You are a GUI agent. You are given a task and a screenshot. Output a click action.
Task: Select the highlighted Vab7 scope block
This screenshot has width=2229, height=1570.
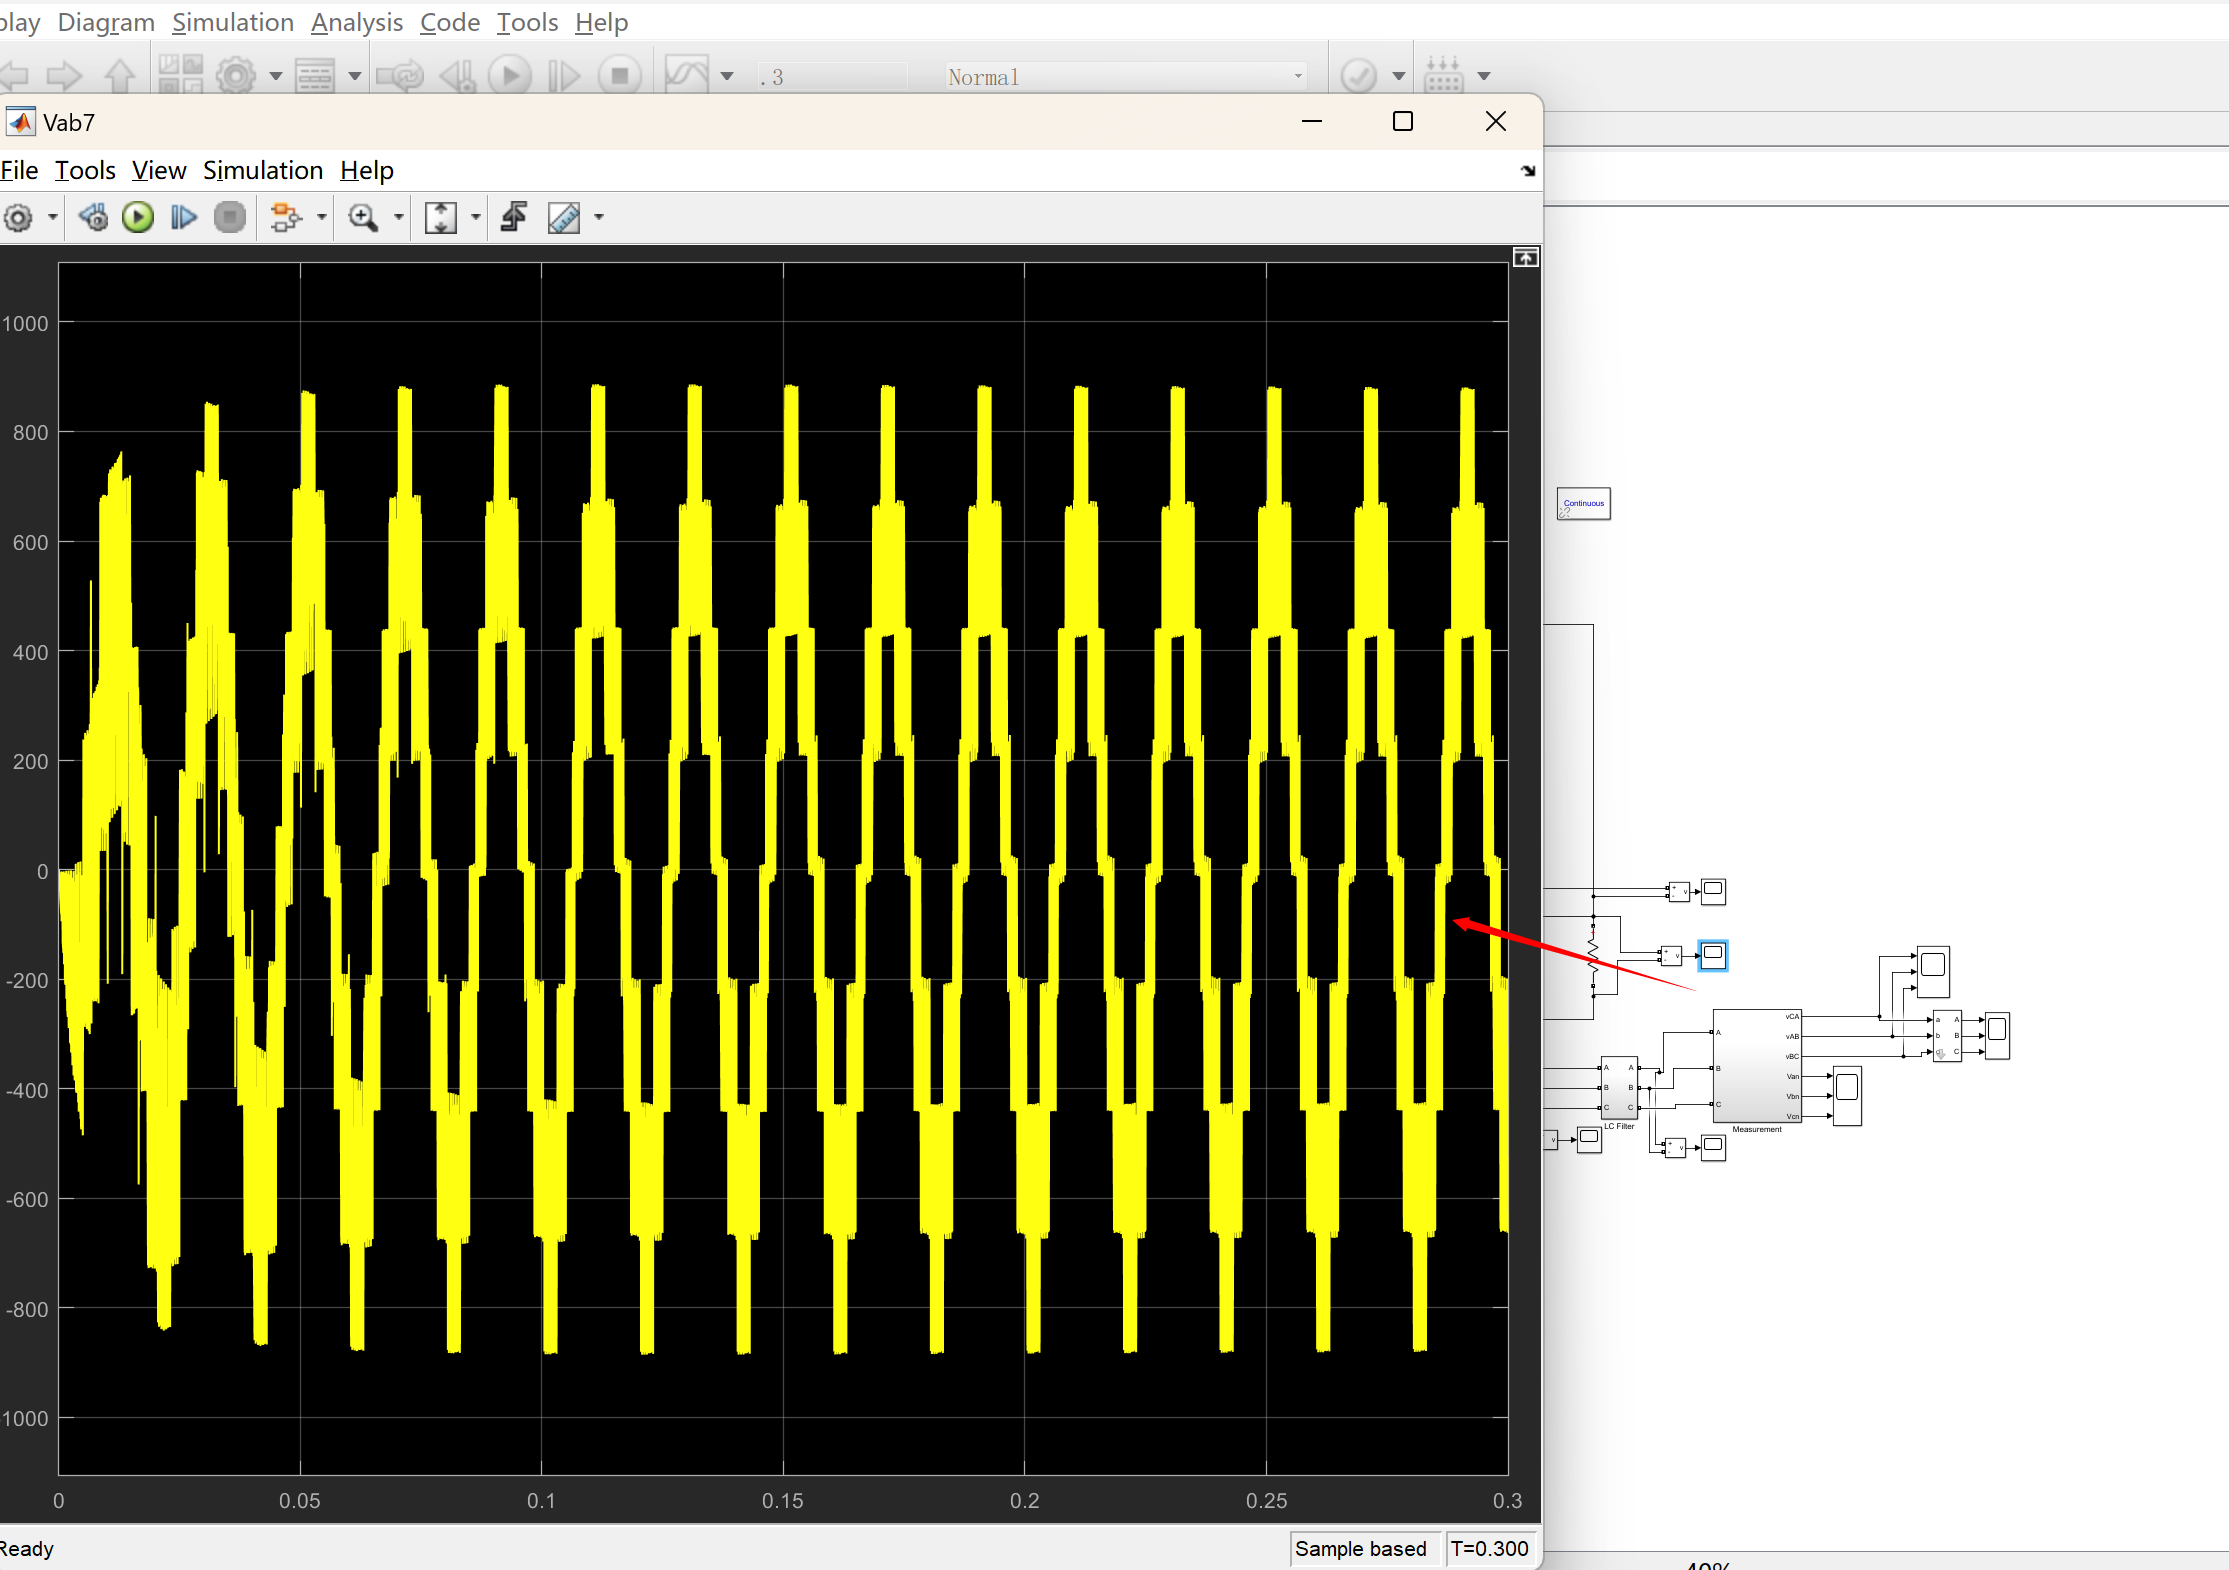[1713, 955]
